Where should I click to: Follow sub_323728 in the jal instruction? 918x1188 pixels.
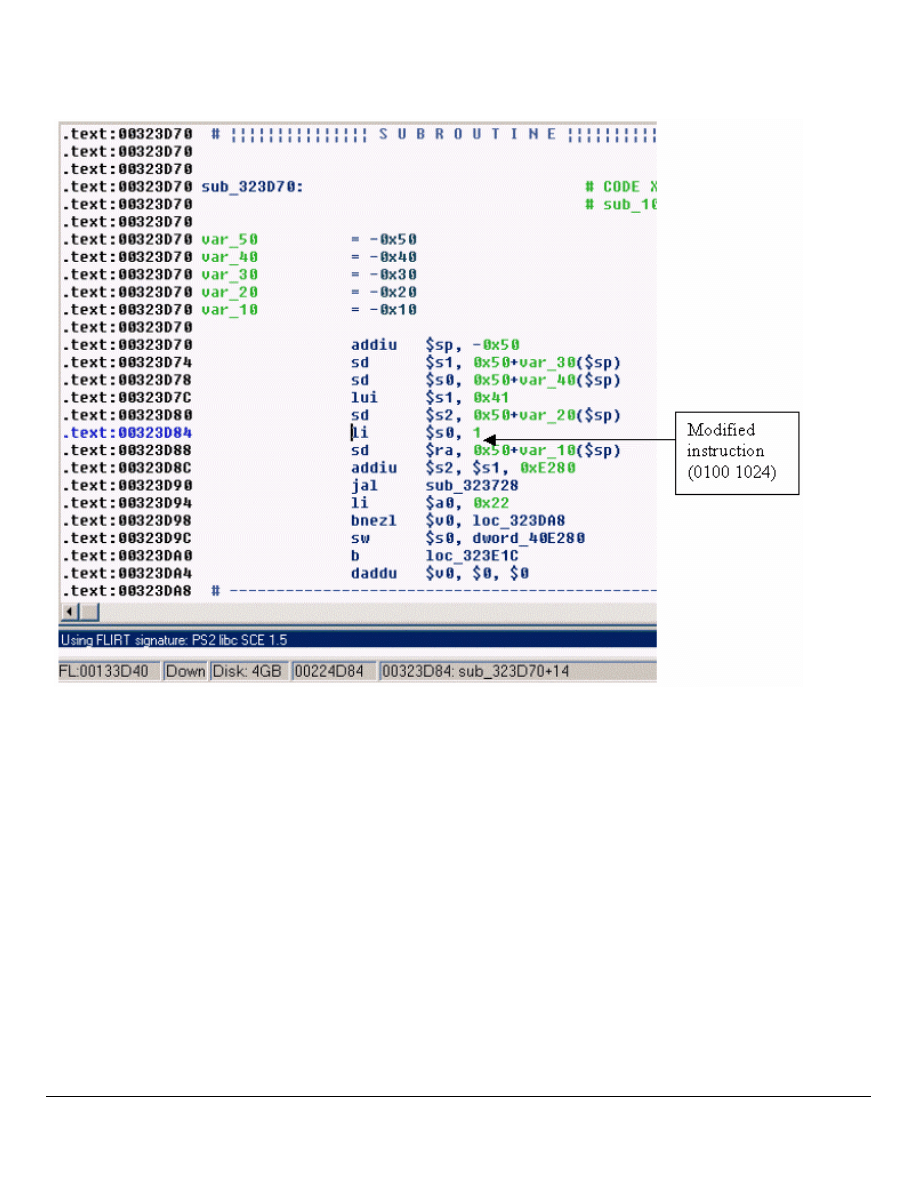[x=471, y=485]
